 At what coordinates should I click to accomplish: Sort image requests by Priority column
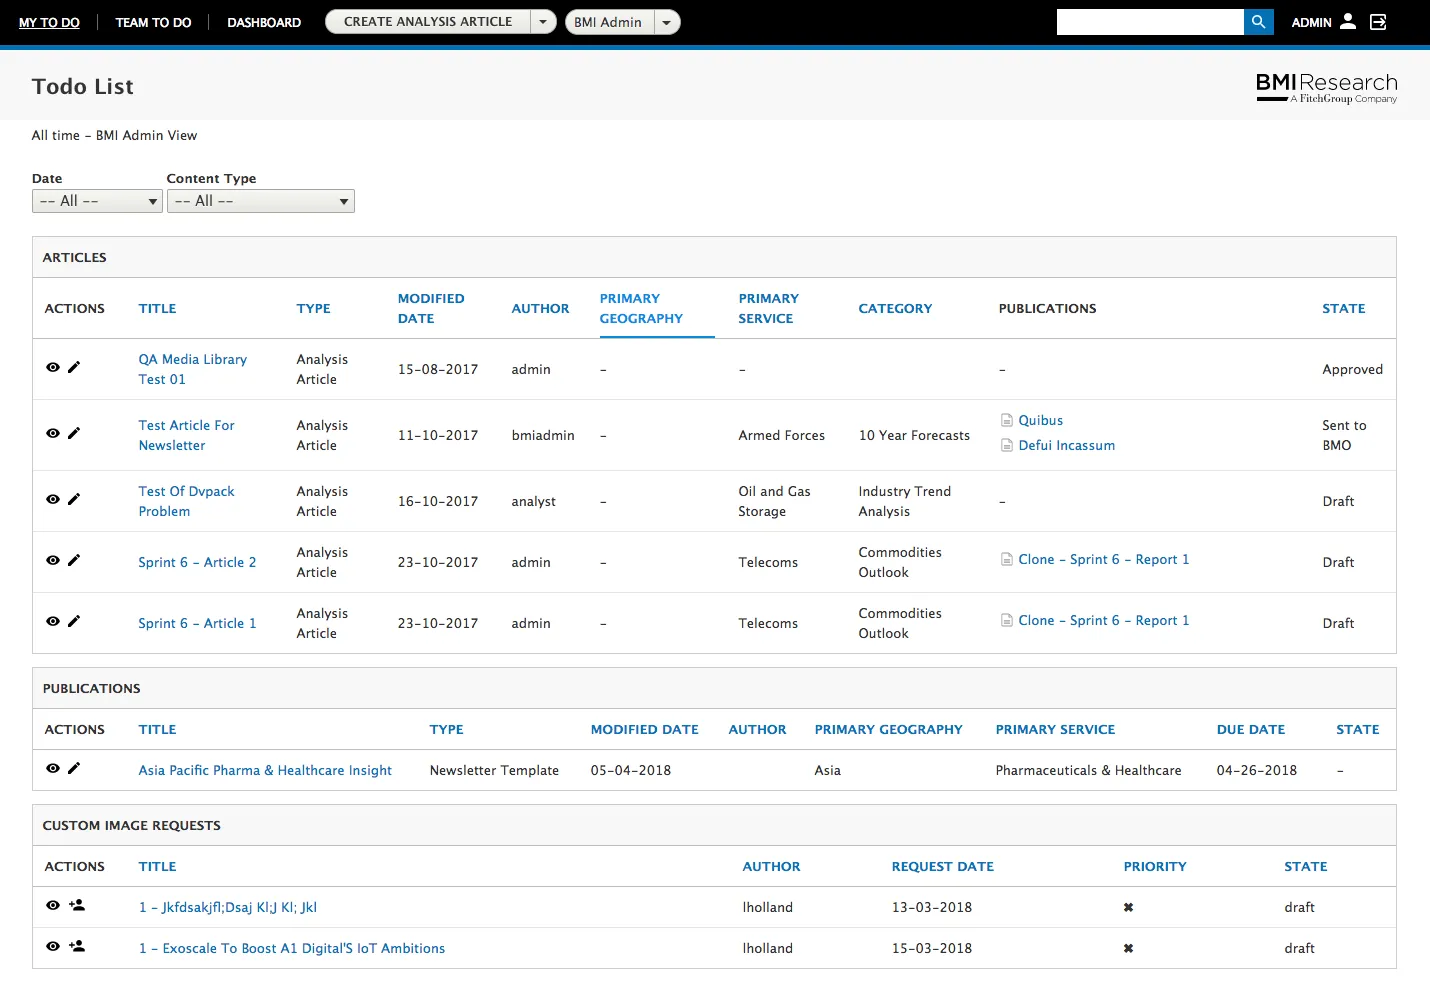1154,867
